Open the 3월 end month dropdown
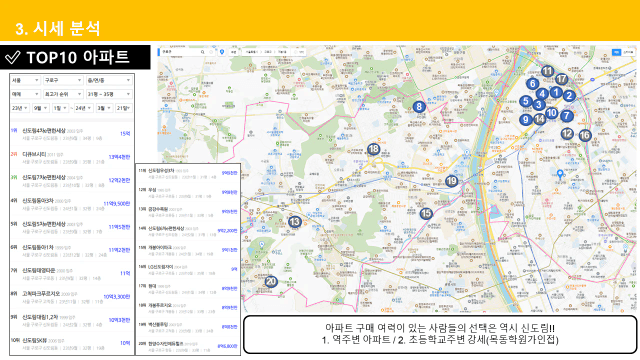 (104, 108)
